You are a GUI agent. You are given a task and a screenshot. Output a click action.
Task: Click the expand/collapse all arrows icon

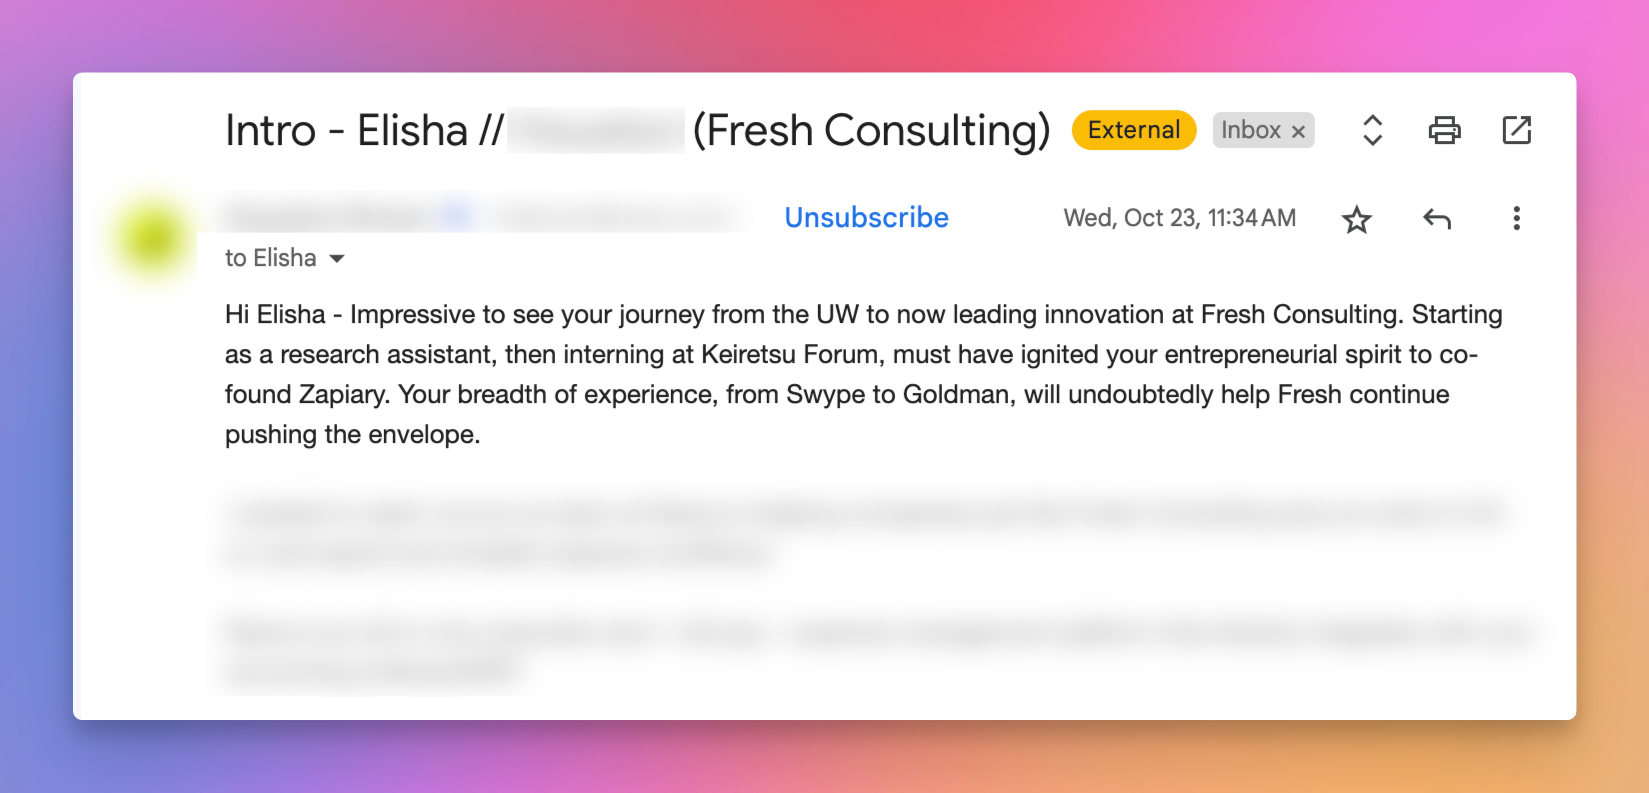1372,130
